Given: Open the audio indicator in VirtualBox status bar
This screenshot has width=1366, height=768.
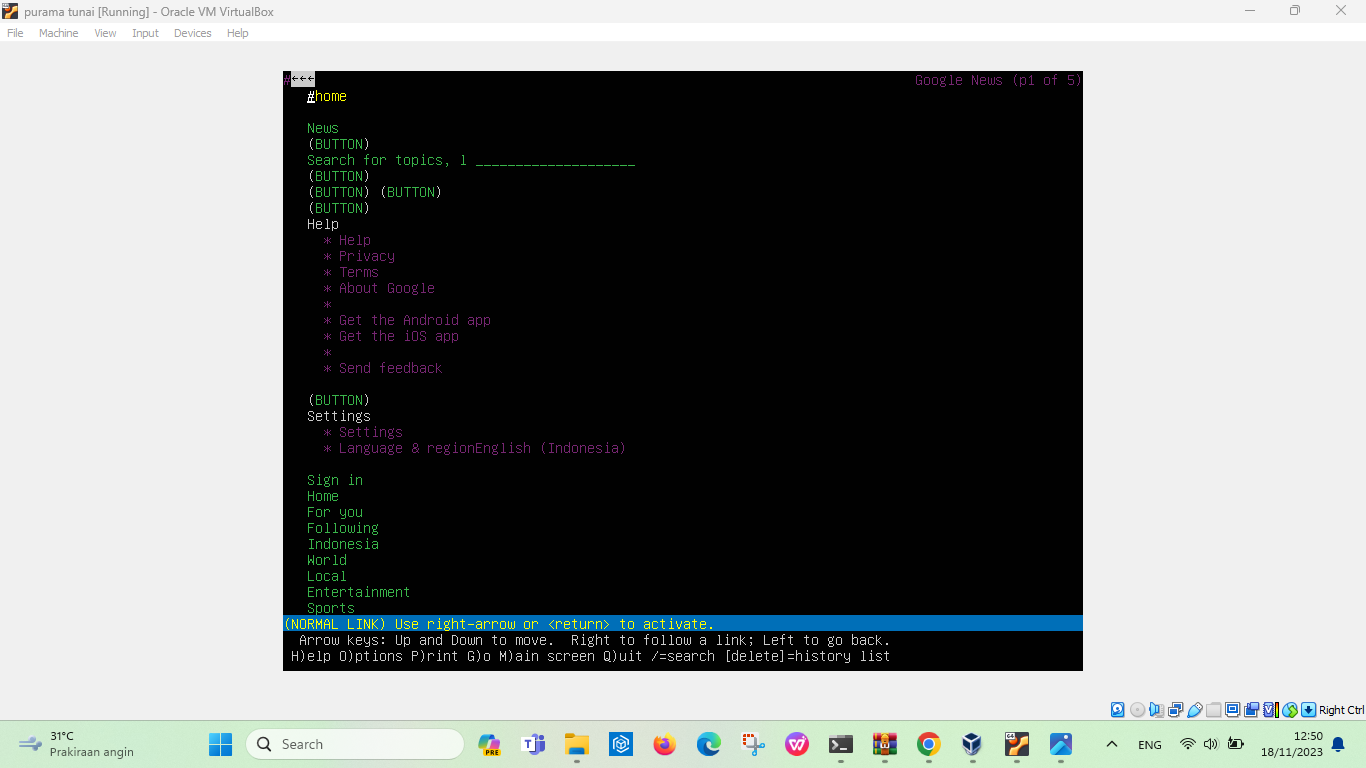Looking at the screenshot, I should point(1156,710).
